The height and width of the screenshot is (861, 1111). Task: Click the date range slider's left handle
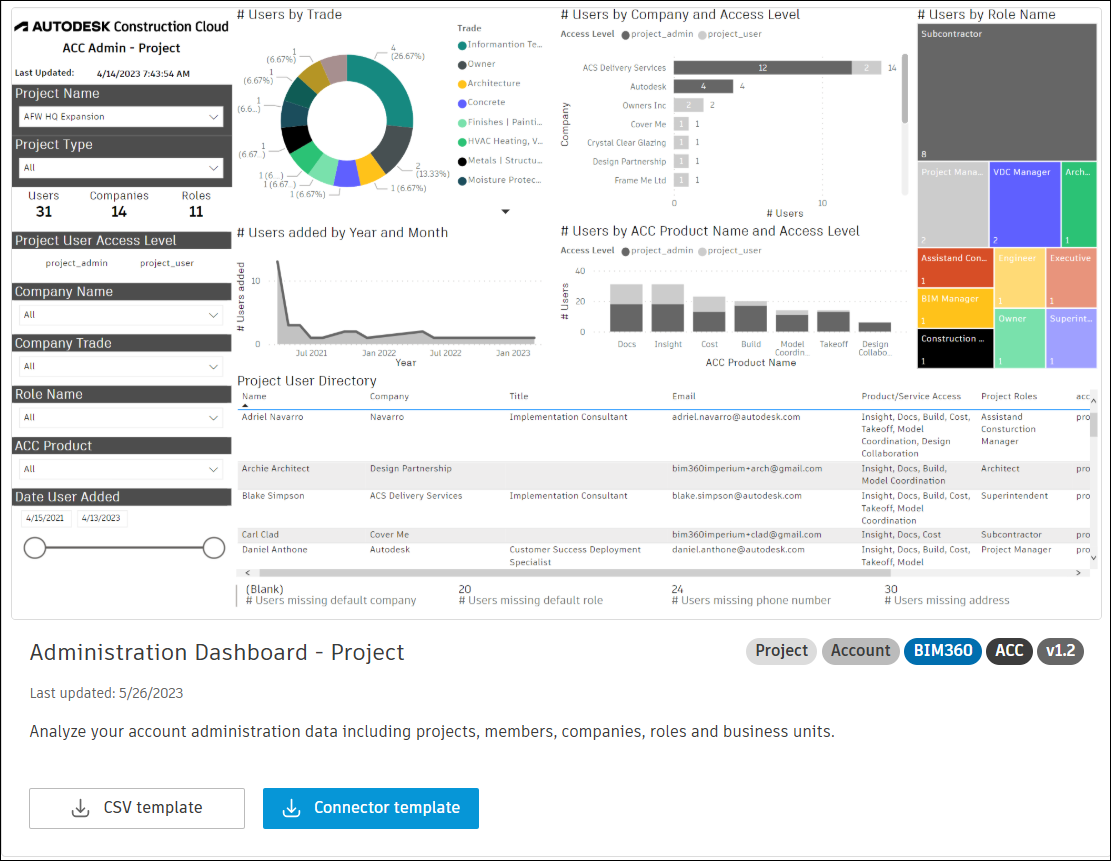coord(35,548)
